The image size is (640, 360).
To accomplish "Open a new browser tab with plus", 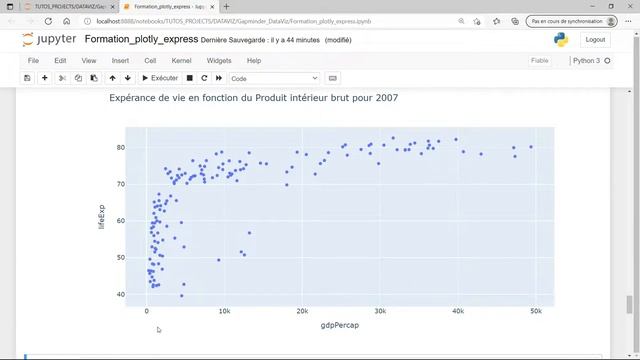I will 227,7.
